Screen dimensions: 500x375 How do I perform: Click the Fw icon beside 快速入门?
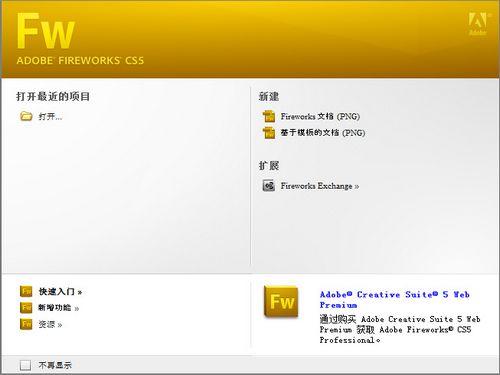coord(26,291)
